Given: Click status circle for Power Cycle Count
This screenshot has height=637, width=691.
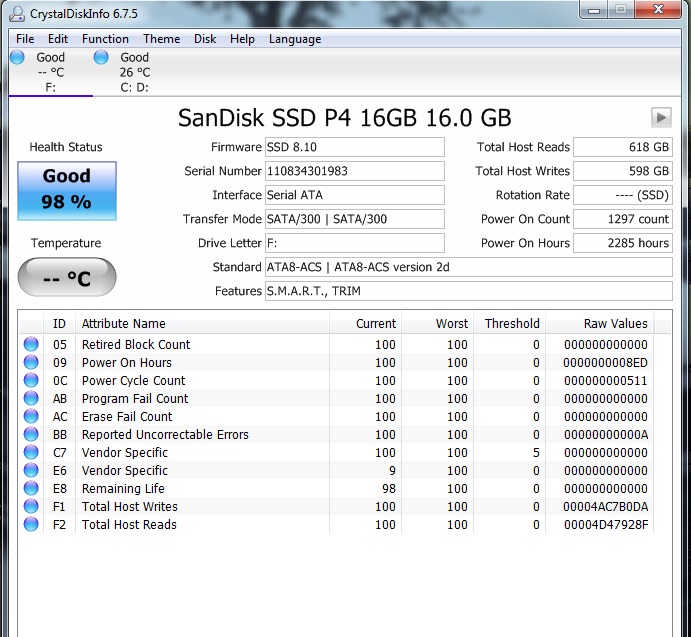Looking at the screenshot, I should 31,380.
